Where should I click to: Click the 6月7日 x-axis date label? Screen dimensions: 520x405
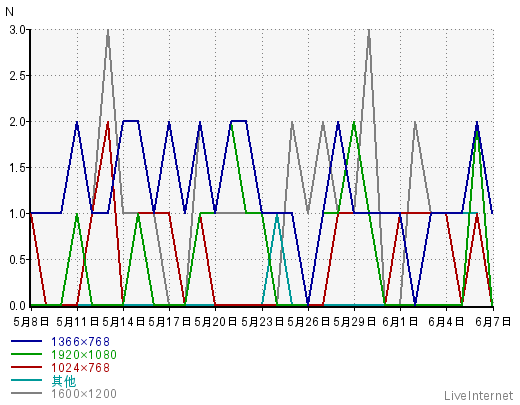[x=493, y=322]
